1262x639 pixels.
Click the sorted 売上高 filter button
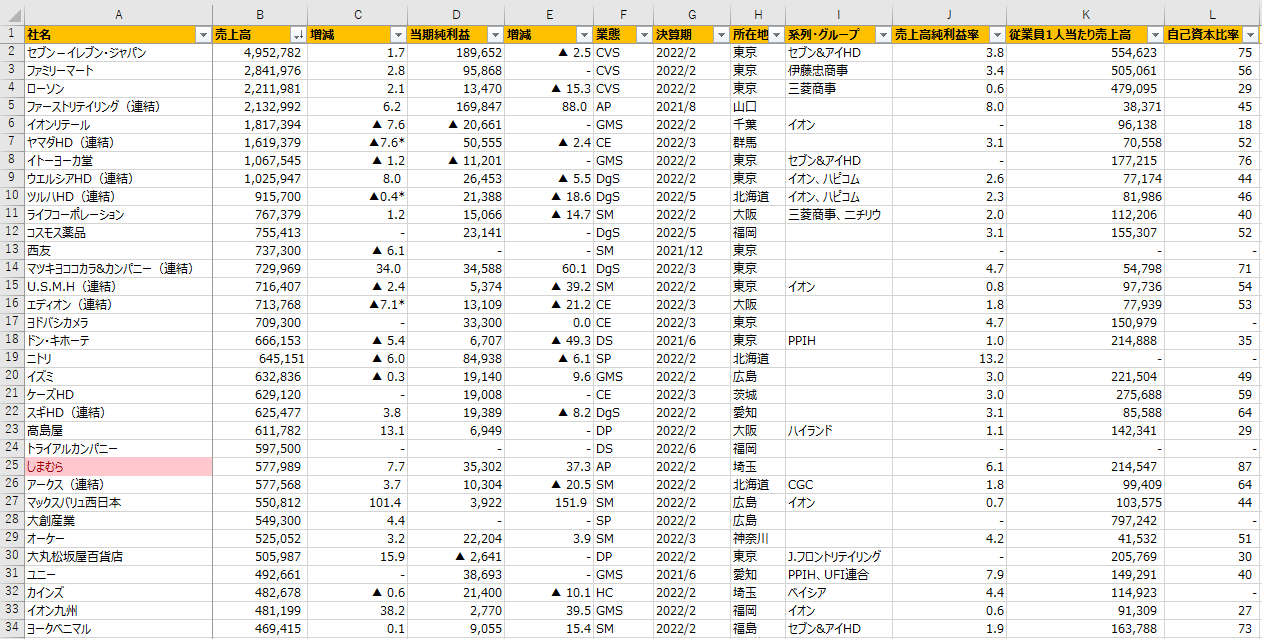click(298, 35)
